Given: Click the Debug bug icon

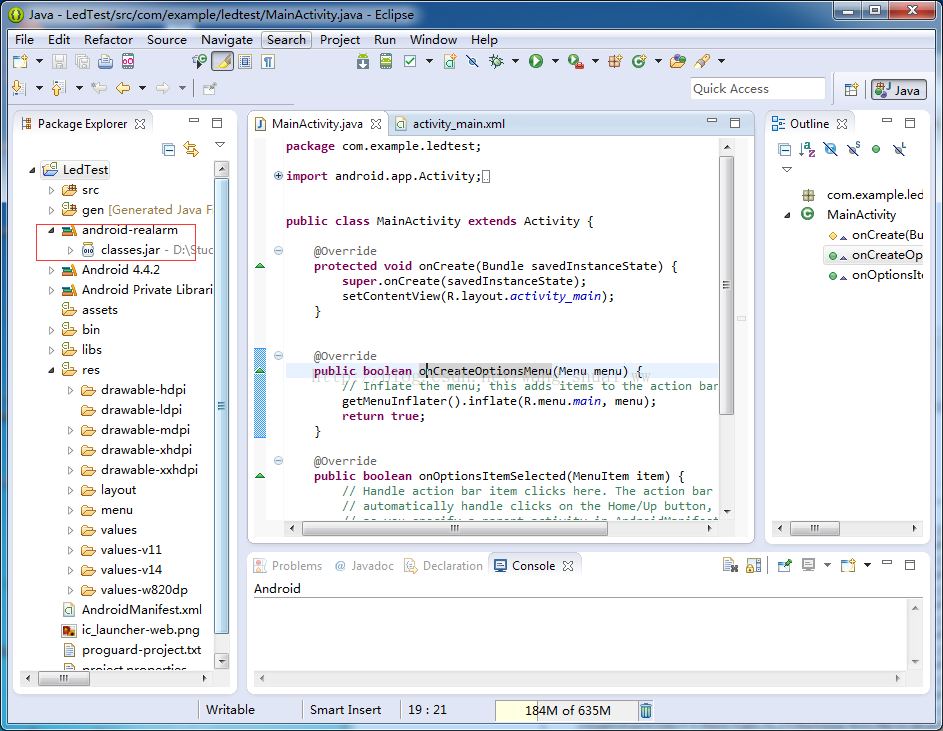Looking at the screenshot, I should coord(496,61).
